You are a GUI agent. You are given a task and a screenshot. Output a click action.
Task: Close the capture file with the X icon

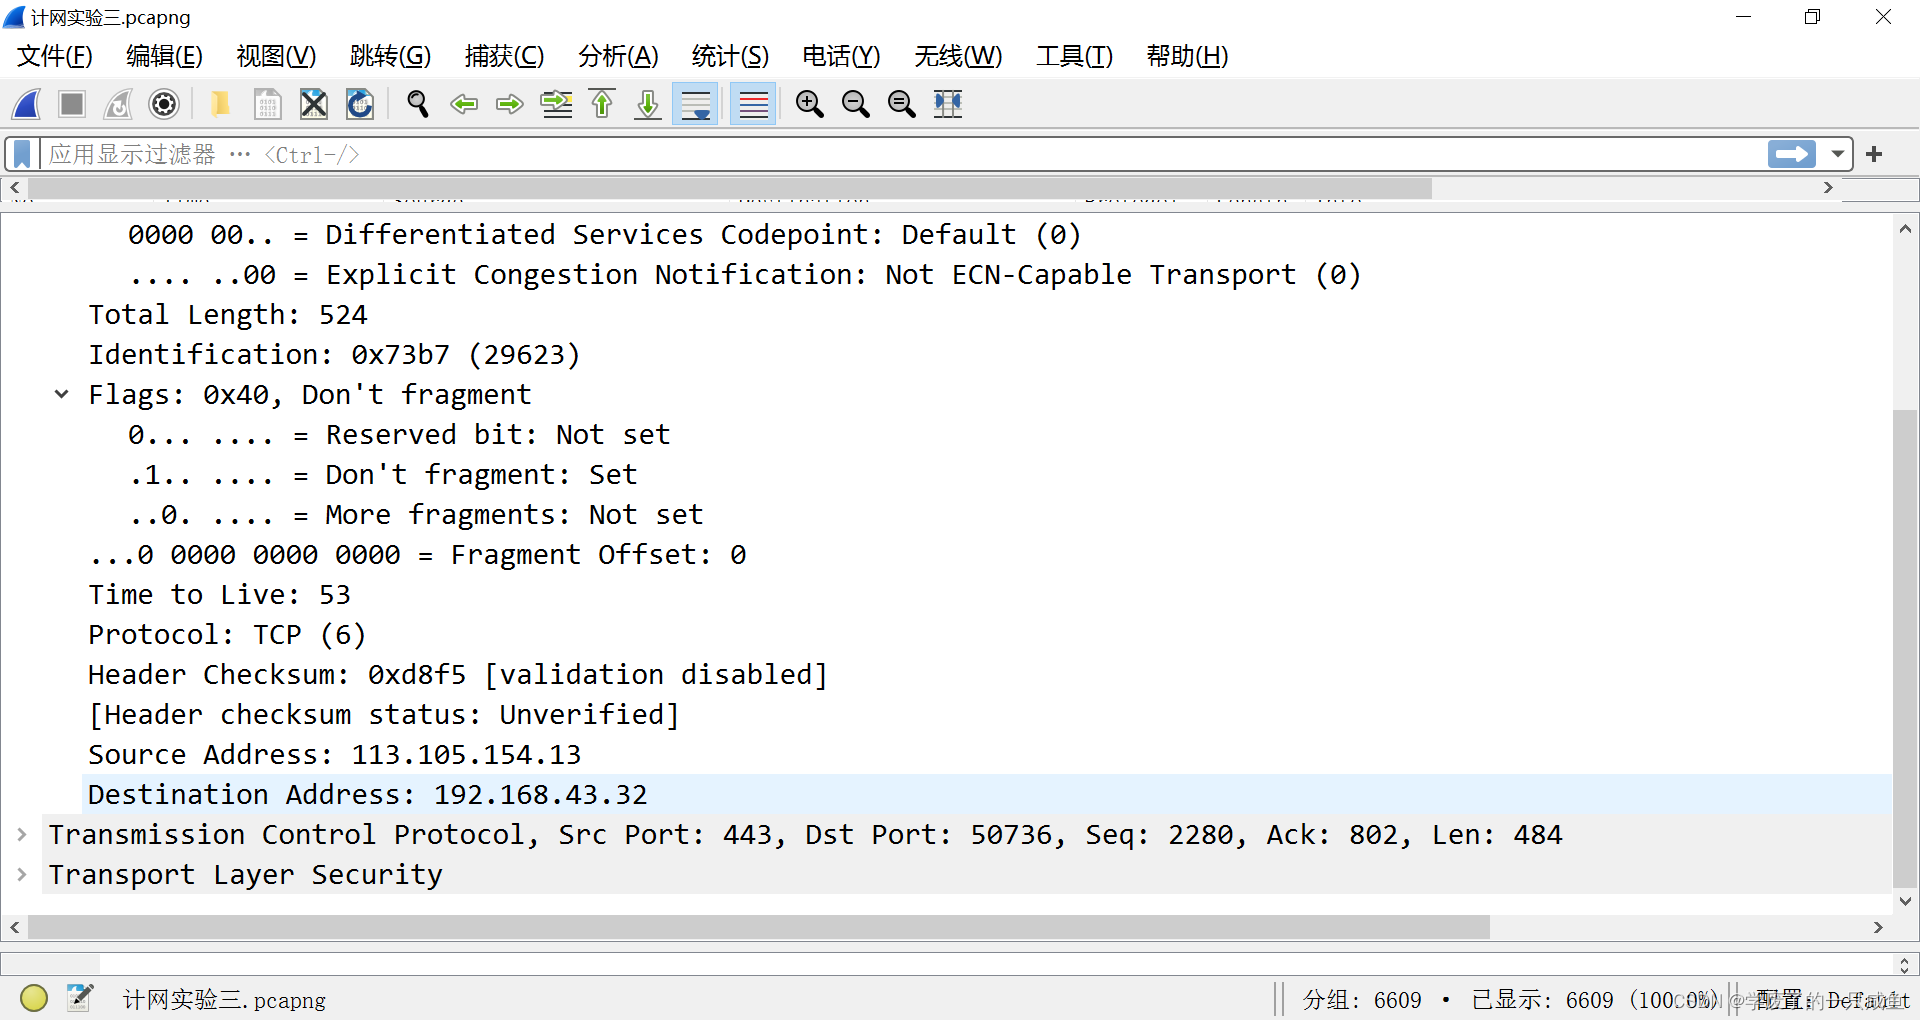point(314,104)
